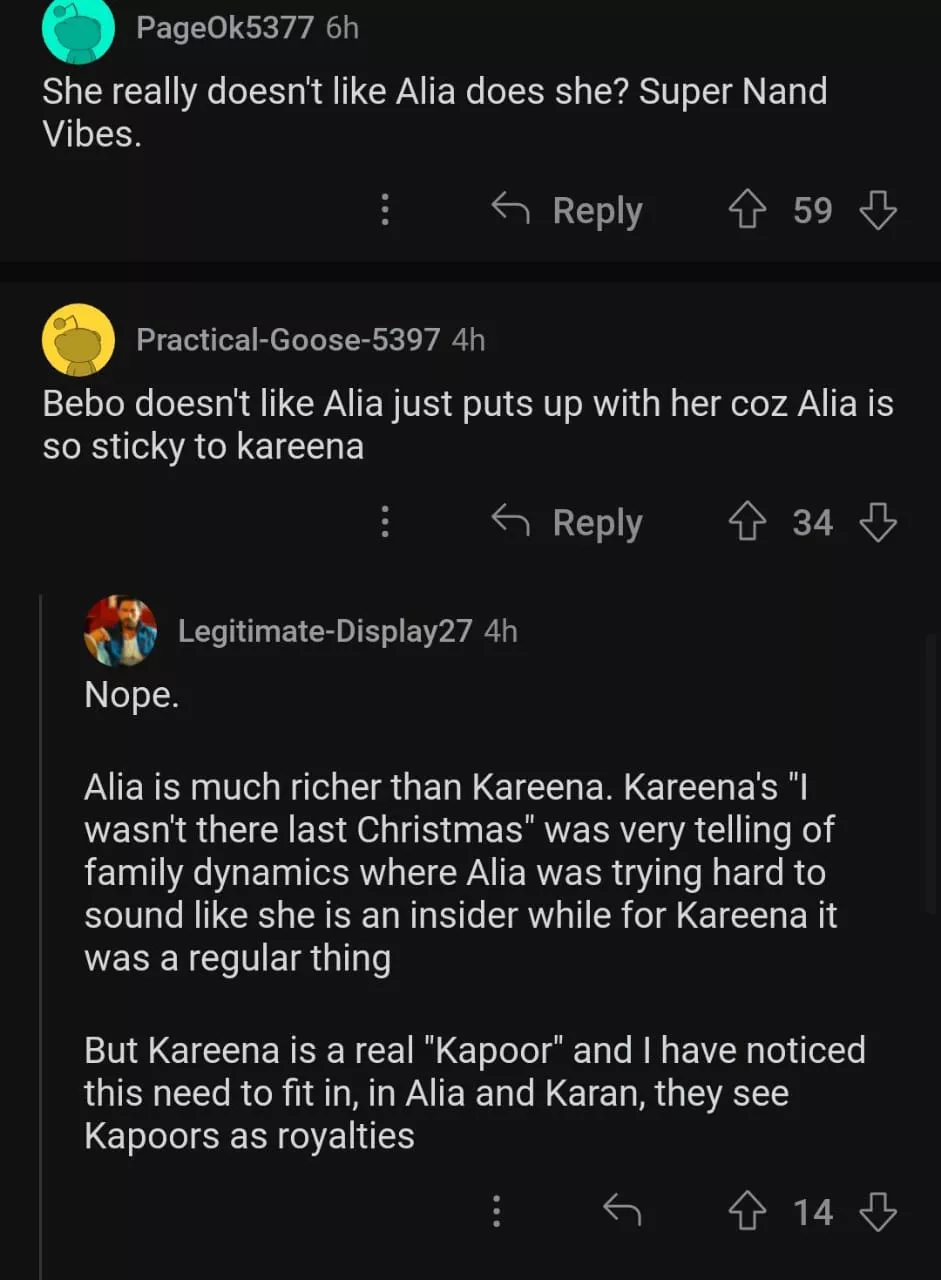941x1280 pixels.
Task: Downvote Practical-Goose-5397's comment
Action: (878, 522)
